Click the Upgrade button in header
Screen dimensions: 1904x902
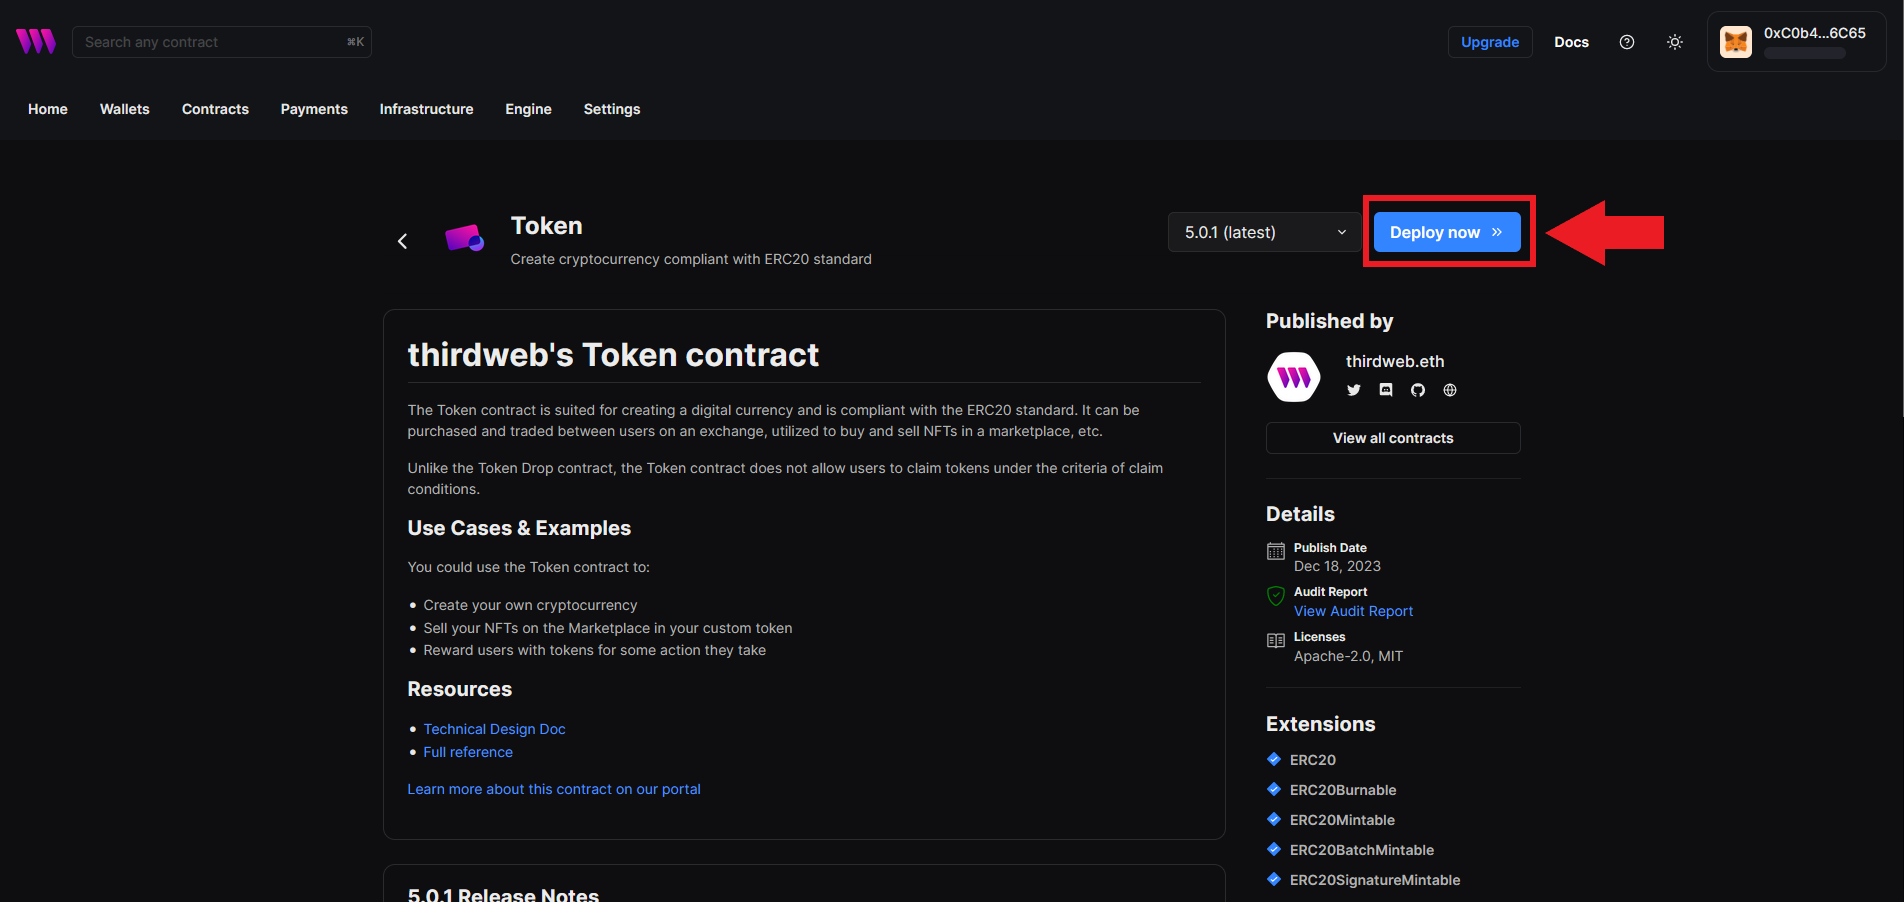click(1489, 42)
